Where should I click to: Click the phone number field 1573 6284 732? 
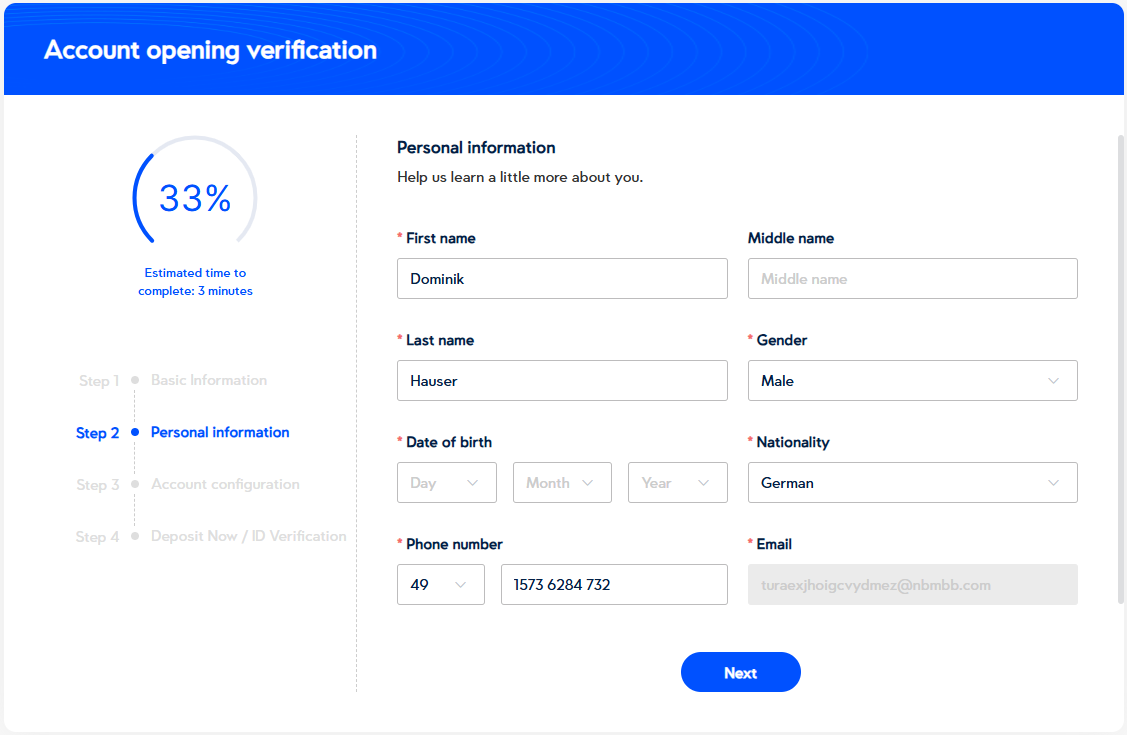click(x=614, y=585)
